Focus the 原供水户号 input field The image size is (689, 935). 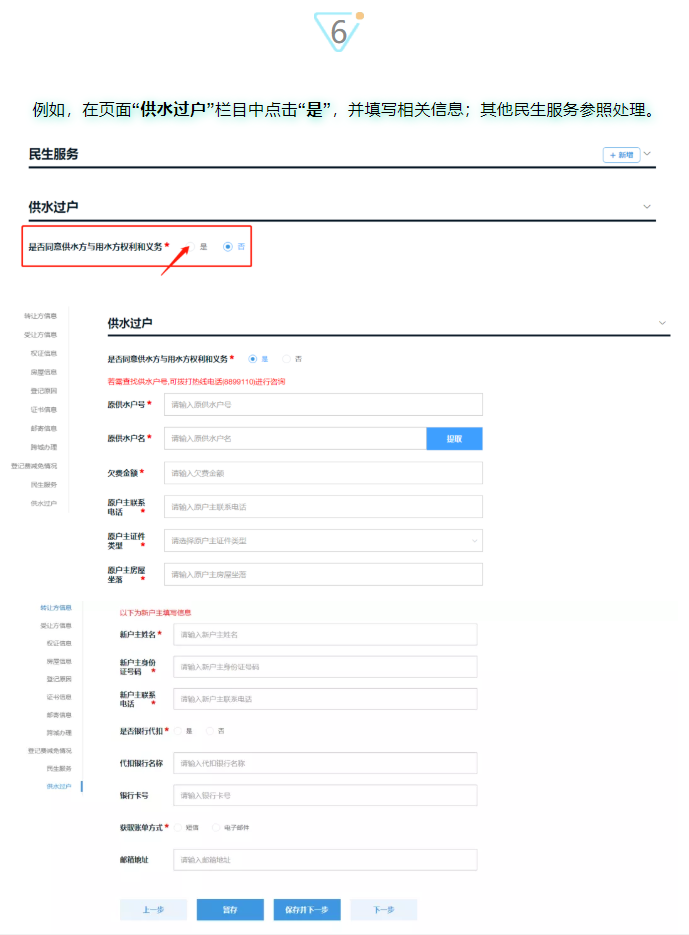point(323,404)
